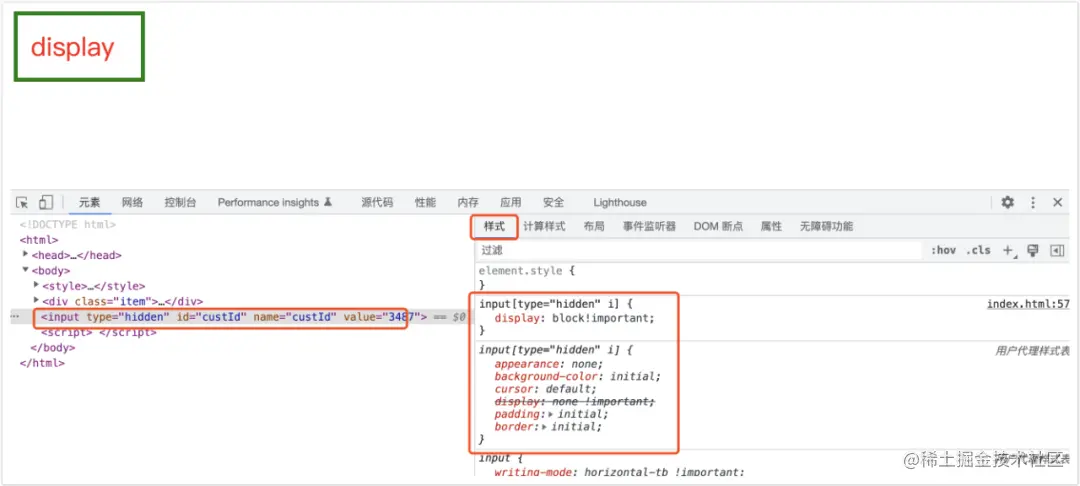Click the three dots beside selected node

[14, 317]
